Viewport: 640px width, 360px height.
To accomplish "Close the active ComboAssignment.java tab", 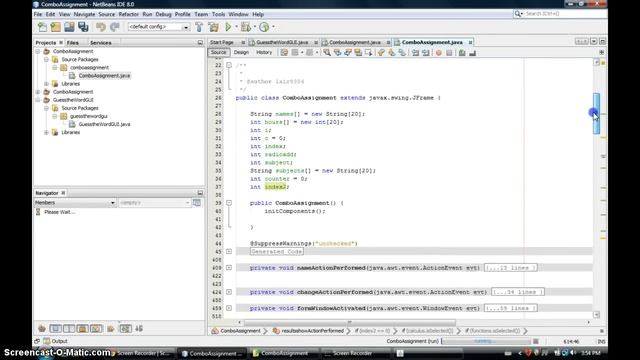I will 470,42.
